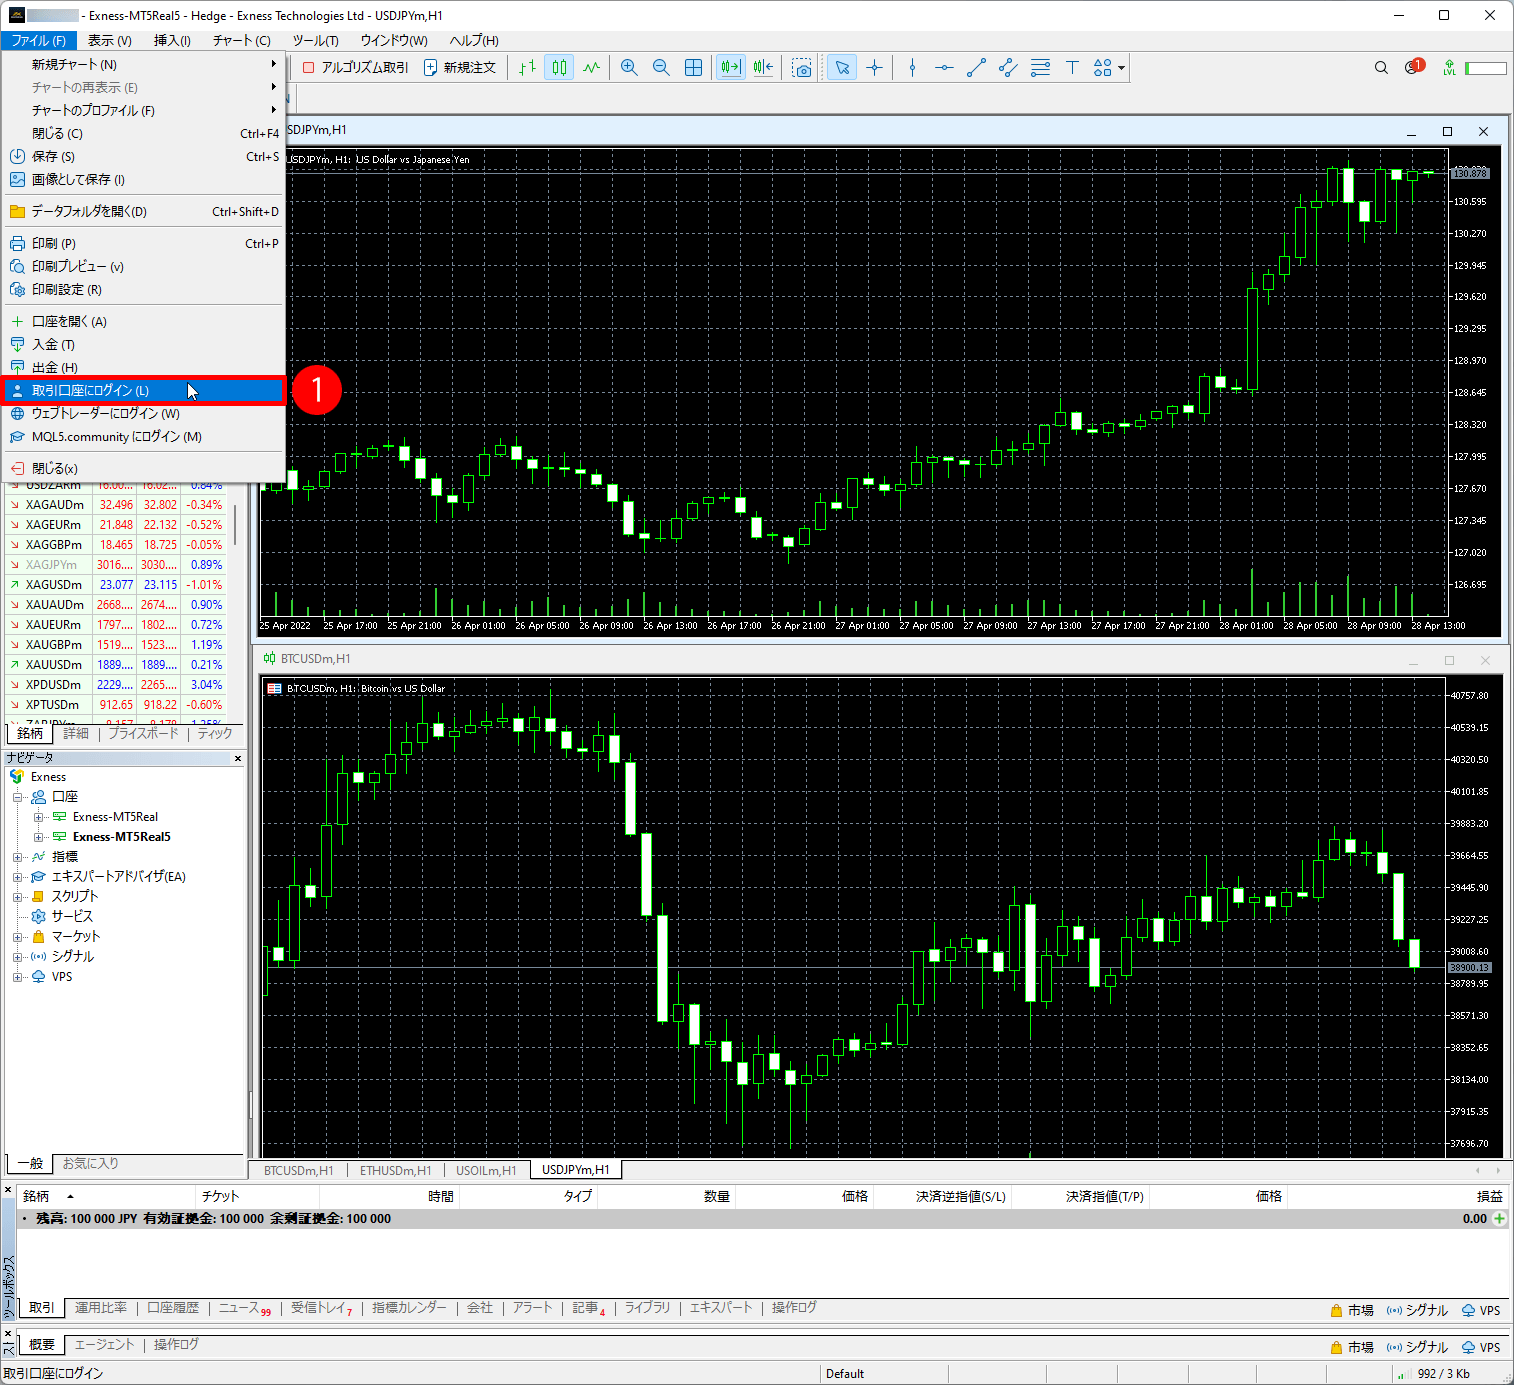Click the zoom in magnifier icon
1515x1385 pixels.
(629, 68)
